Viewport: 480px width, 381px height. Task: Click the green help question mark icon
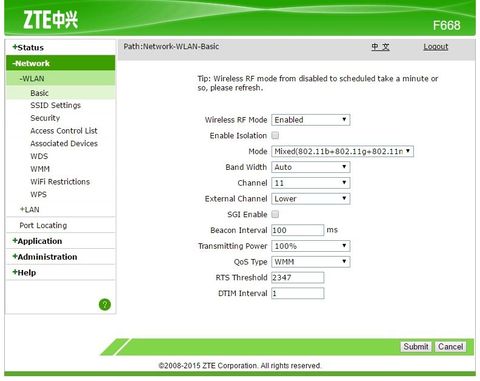(x=105, y=304)
